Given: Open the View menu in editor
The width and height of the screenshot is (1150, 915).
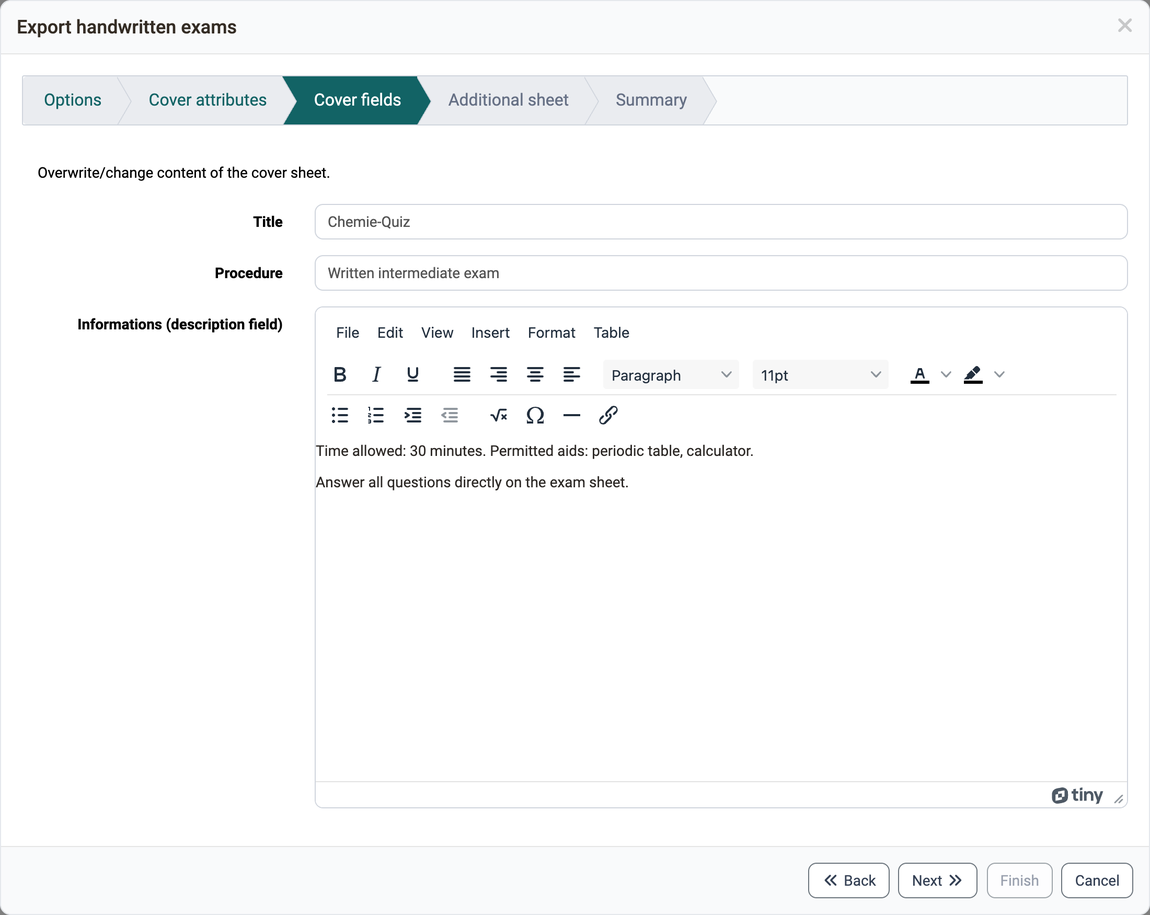Looking at the screenshot, I should tap(437, 333).
